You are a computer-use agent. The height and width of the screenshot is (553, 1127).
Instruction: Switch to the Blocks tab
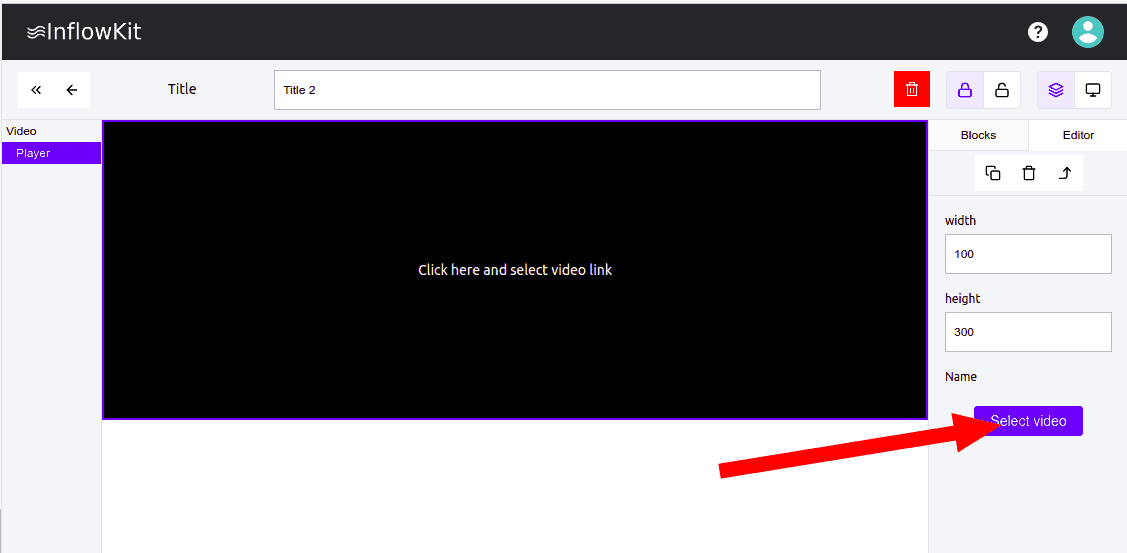978,135
